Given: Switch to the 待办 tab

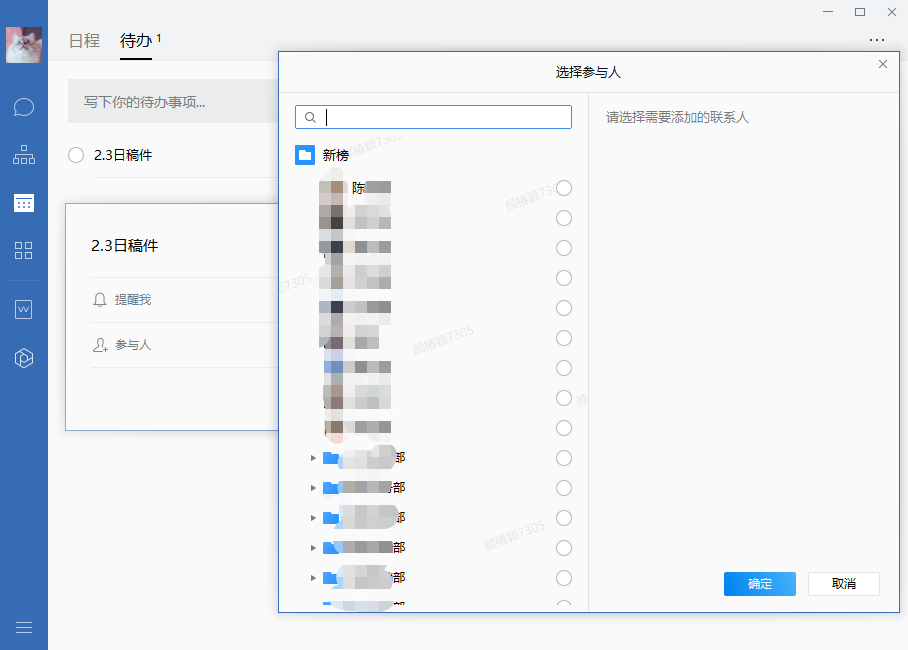Looking at the screenshot, I should (x=136, y=41).
